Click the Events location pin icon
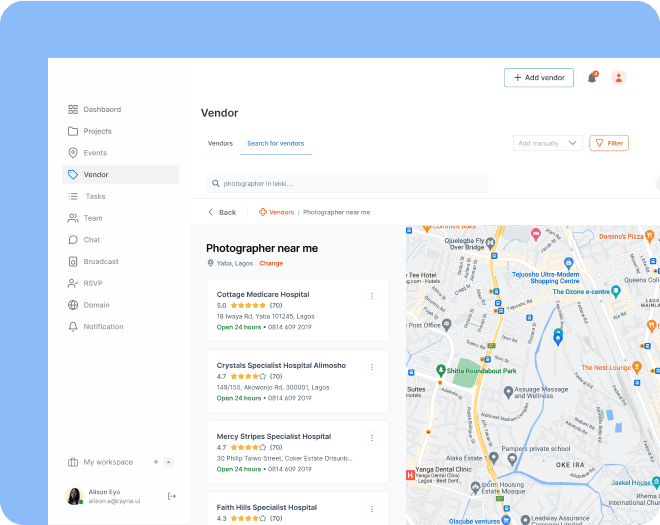This screenshot has width=660, height=525. [x=73, y=153]
